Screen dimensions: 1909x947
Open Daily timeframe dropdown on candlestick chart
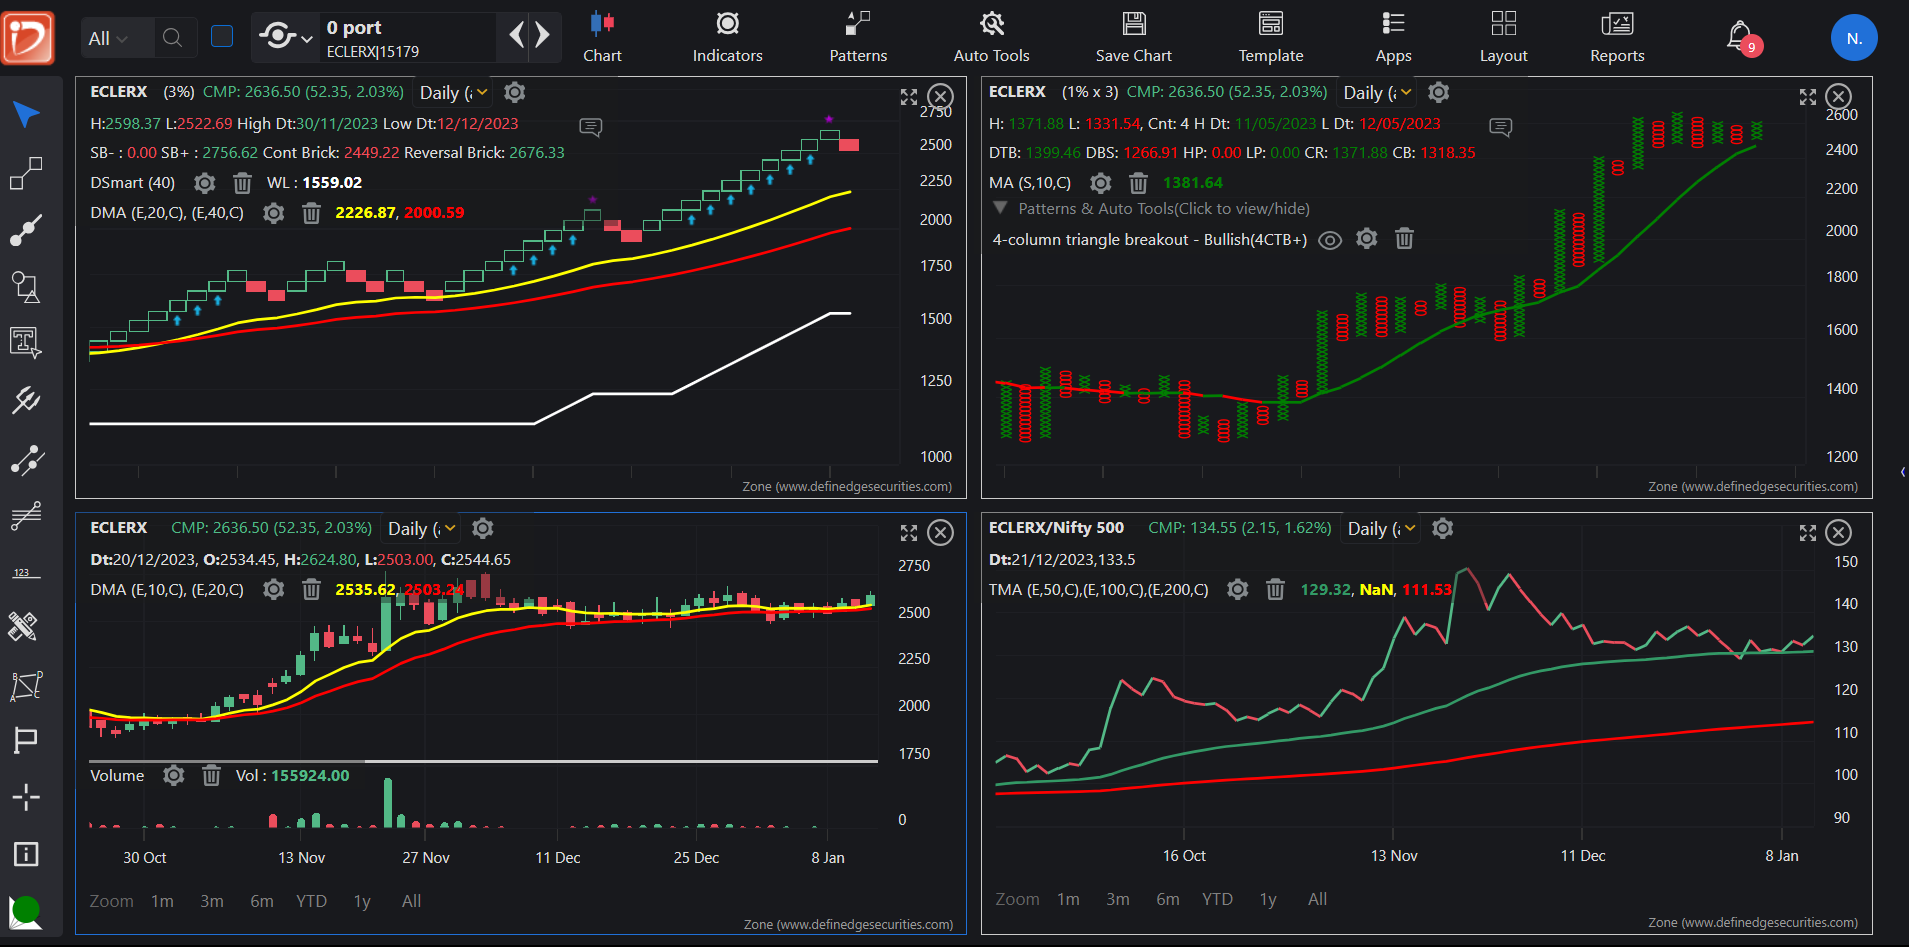[421, 528]
